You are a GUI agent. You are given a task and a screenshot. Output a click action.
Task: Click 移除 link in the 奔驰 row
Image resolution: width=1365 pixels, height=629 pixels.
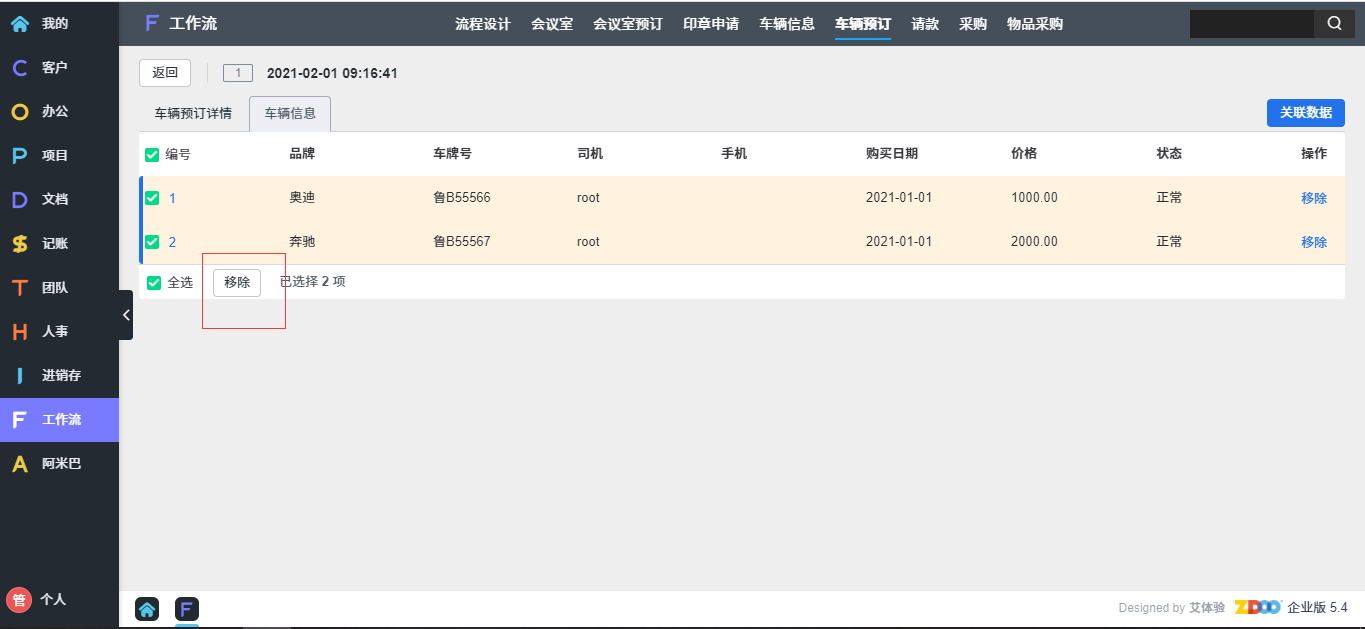point(1313,242)
